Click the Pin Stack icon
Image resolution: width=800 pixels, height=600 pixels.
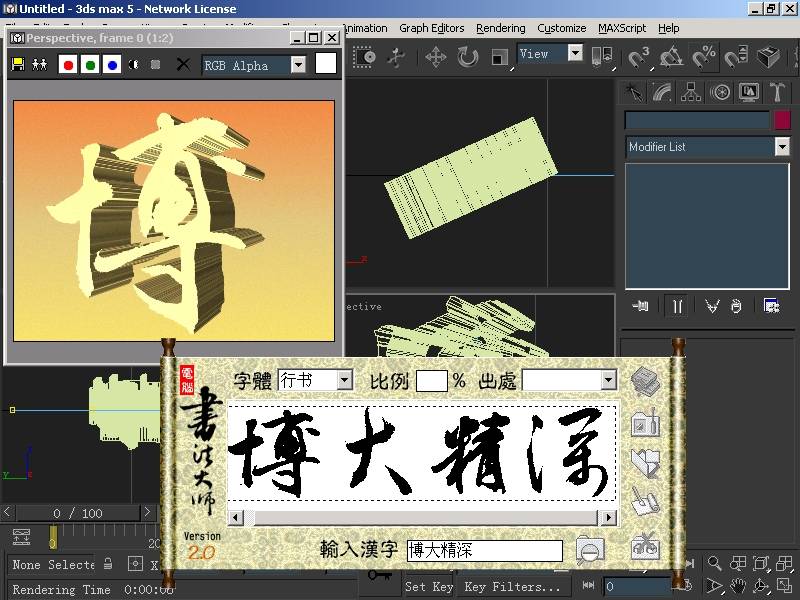click(x=640, y=306)
